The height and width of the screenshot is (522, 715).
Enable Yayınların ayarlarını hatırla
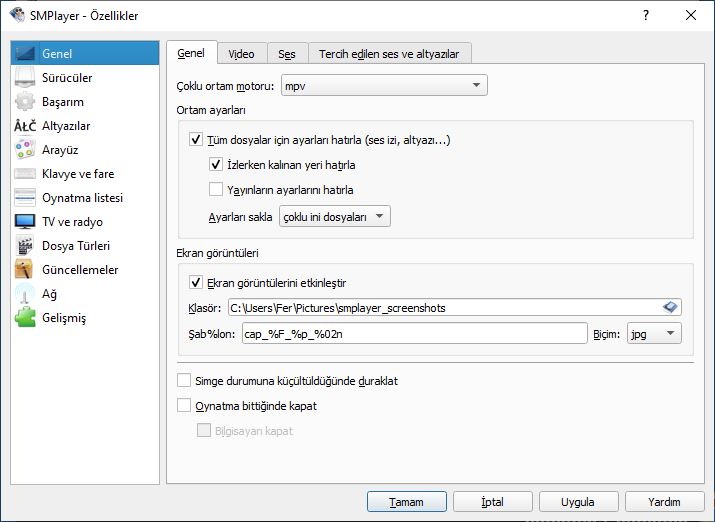pos(216,189)
